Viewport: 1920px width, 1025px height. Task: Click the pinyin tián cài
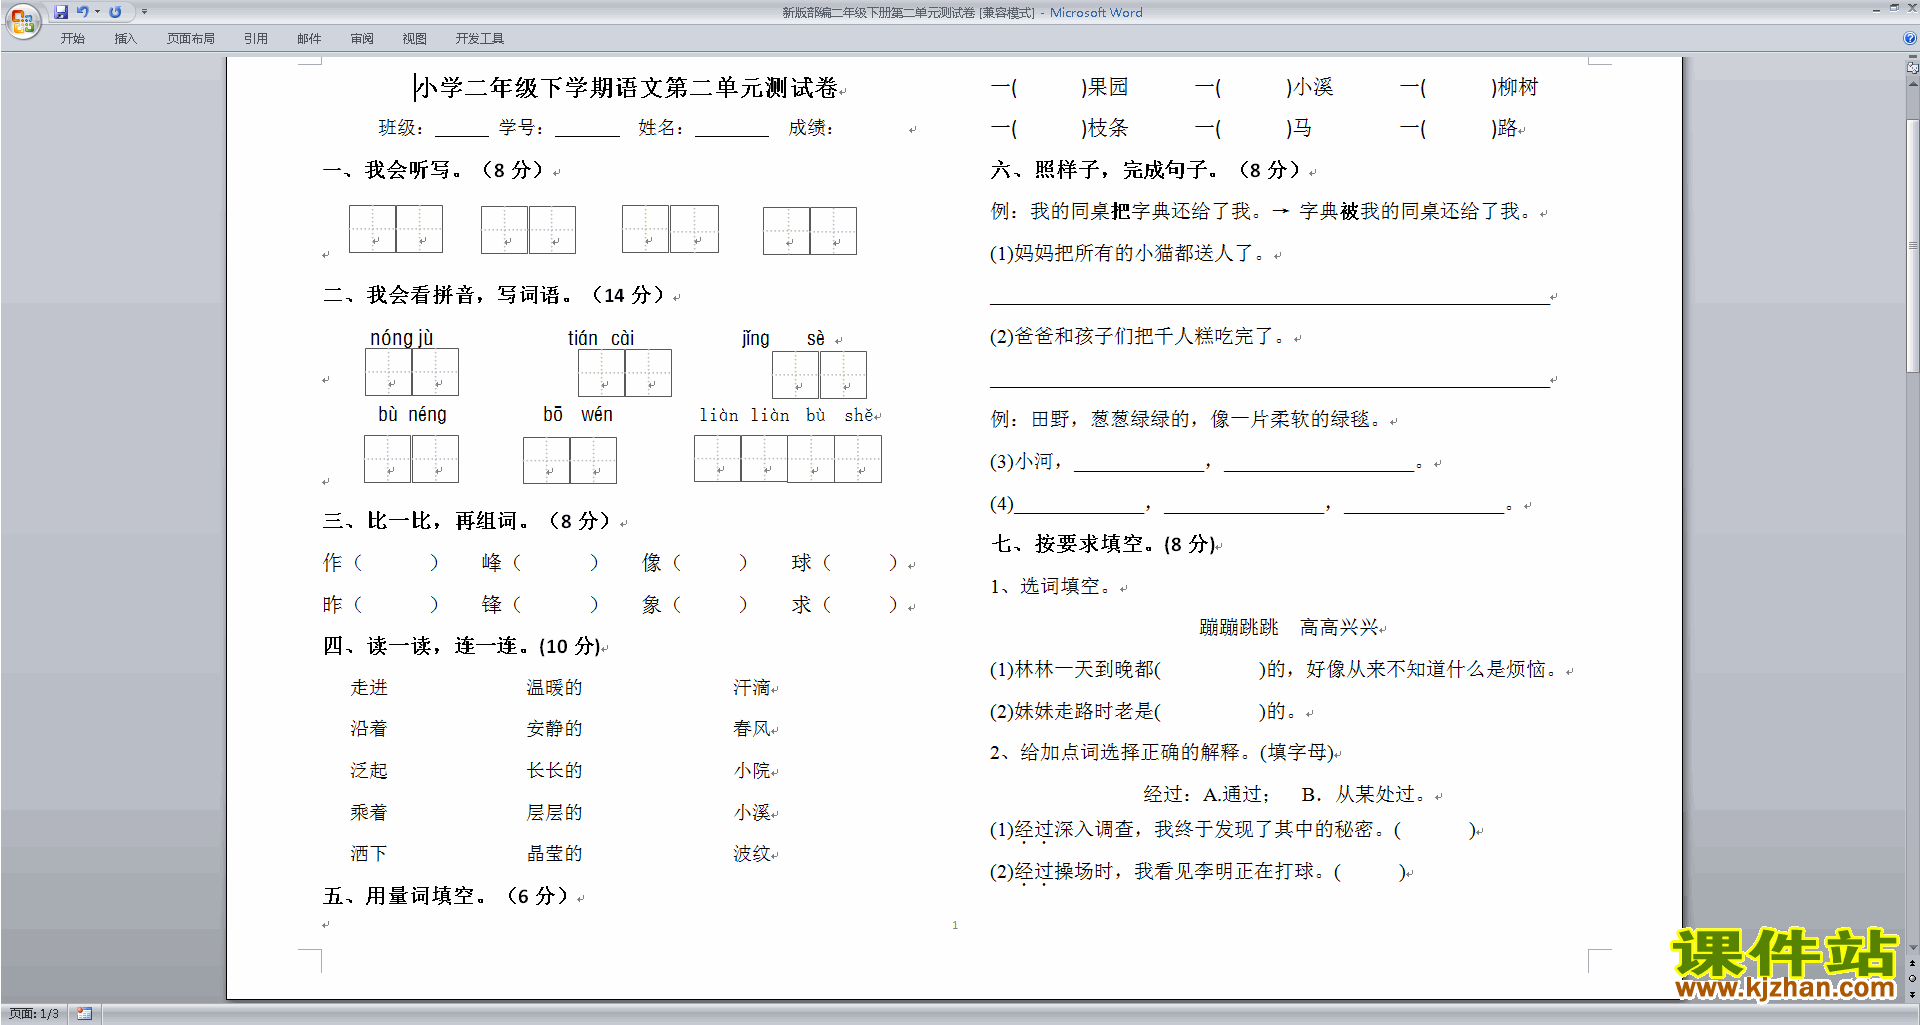click(601, 338)
